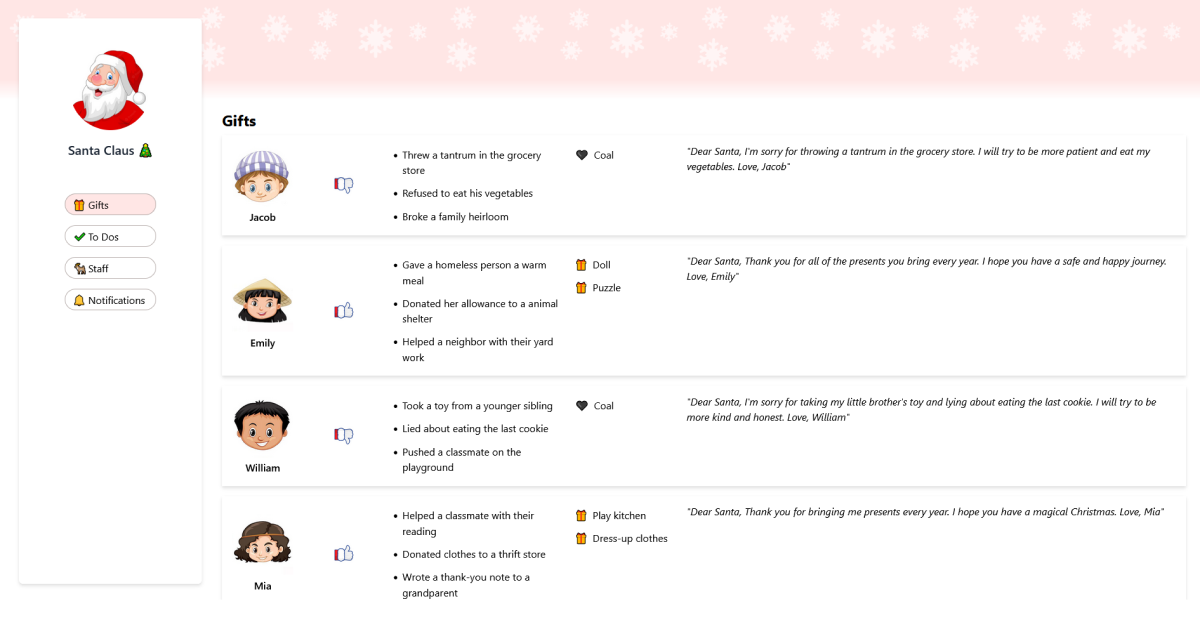1200x630 pixels.
Task: Go to the Staff section
Action: tap(110, 268)
